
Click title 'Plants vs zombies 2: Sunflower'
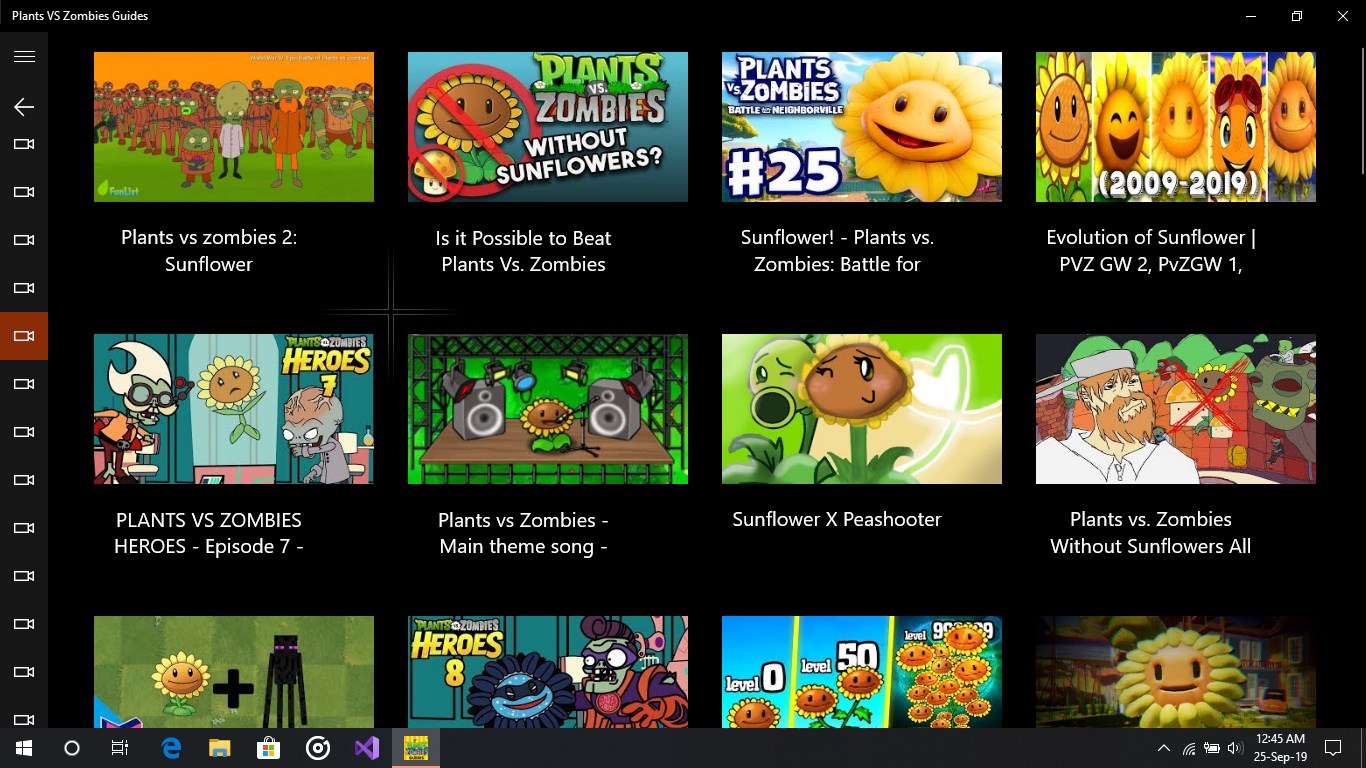(209, 251)
